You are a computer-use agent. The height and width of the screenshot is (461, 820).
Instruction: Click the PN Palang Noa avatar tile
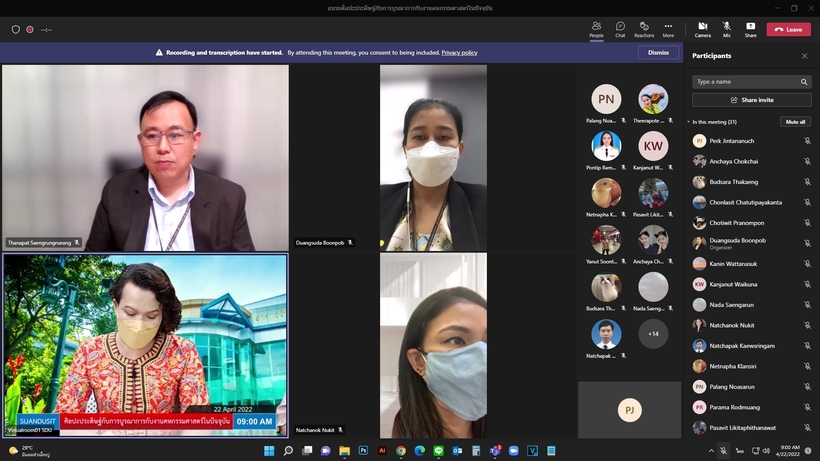(606, 99)
